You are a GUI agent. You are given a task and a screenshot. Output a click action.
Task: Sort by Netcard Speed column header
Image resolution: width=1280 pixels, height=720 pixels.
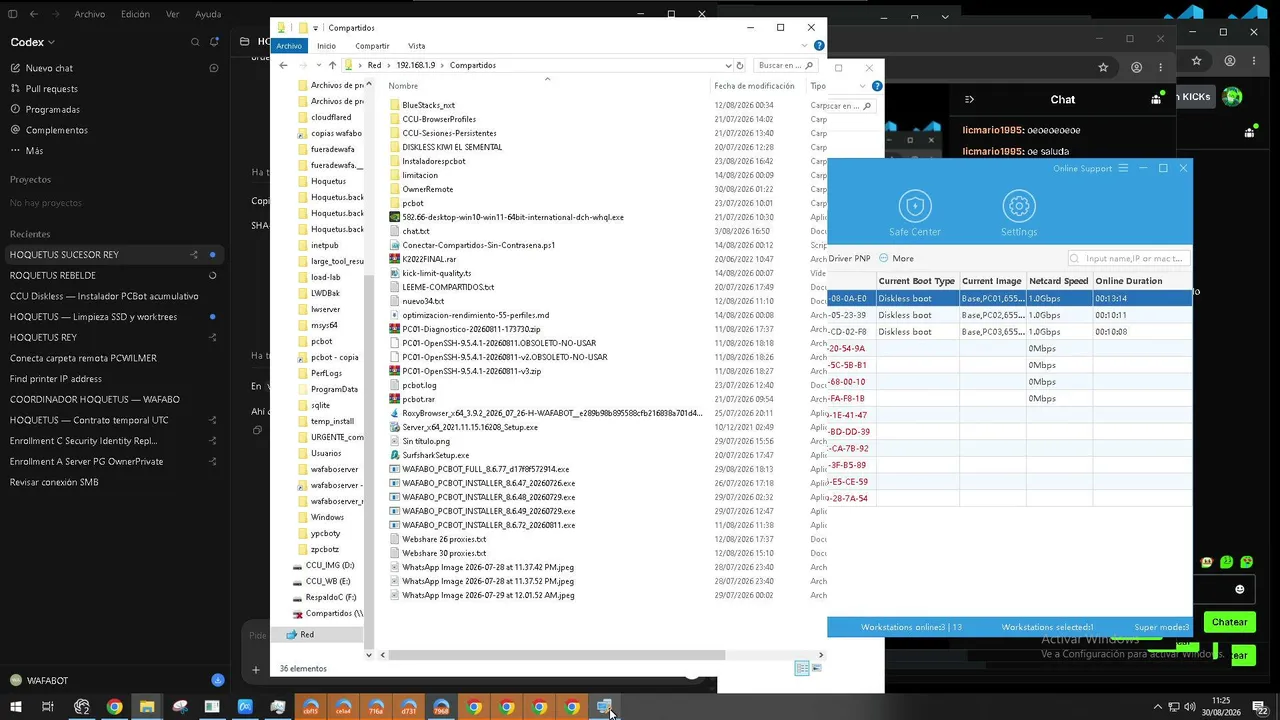1058,281
